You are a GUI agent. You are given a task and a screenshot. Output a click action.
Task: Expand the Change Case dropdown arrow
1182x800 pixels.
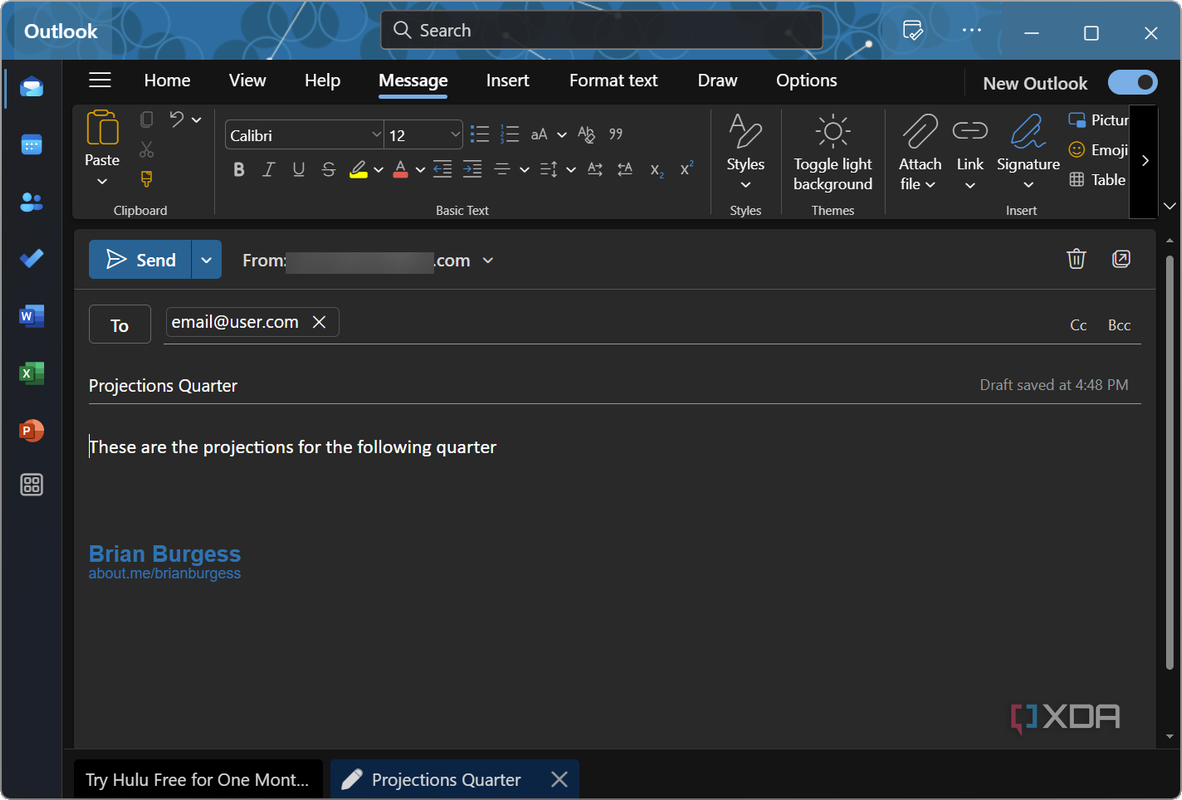562,135
